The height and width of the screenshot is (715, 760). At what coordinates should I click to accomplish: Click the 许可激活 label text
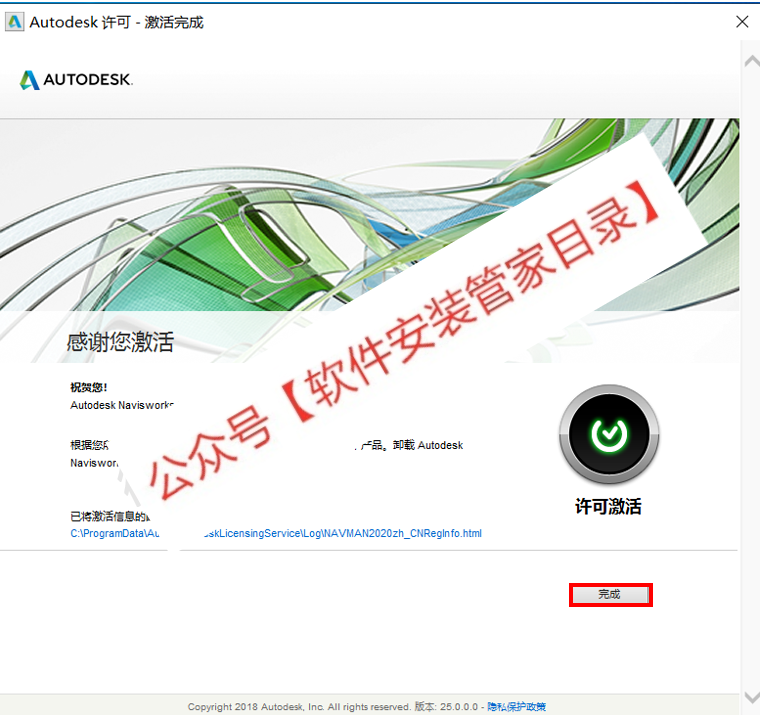pyautogui.click(x=608, y=506)
